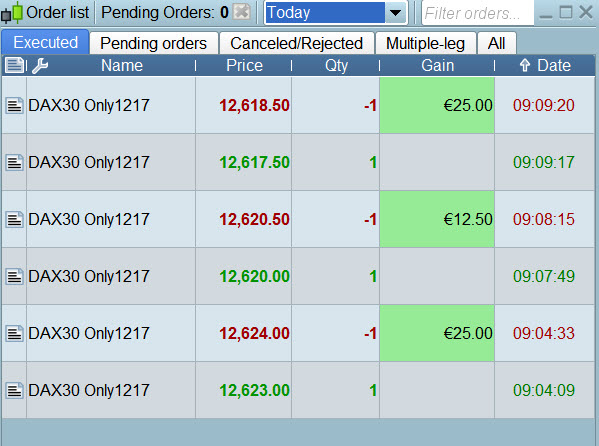Open order details icon for 09:08:15 order
This screenshot has width=599, height=446.
tap(14, 219)
